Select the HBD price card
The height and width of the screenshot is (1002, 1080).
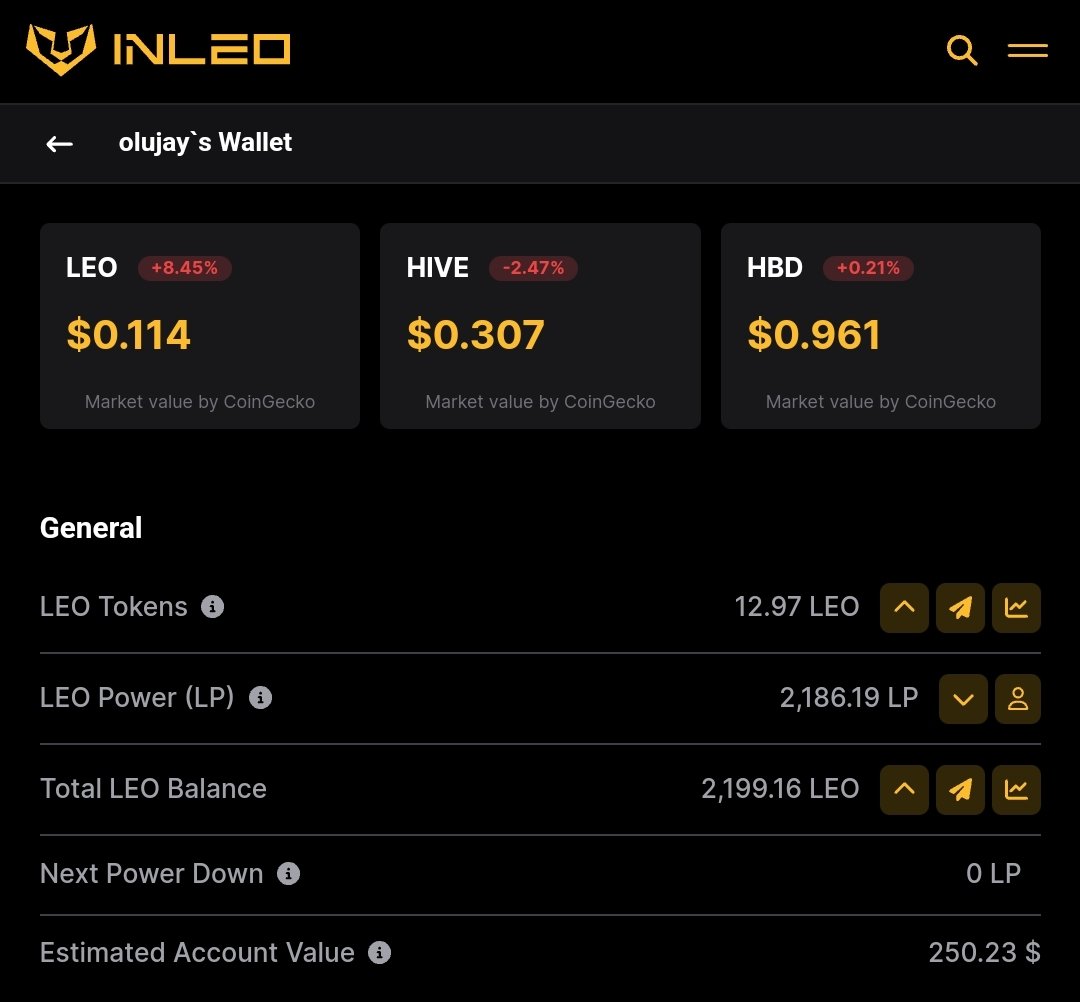(x=880, y=326)
